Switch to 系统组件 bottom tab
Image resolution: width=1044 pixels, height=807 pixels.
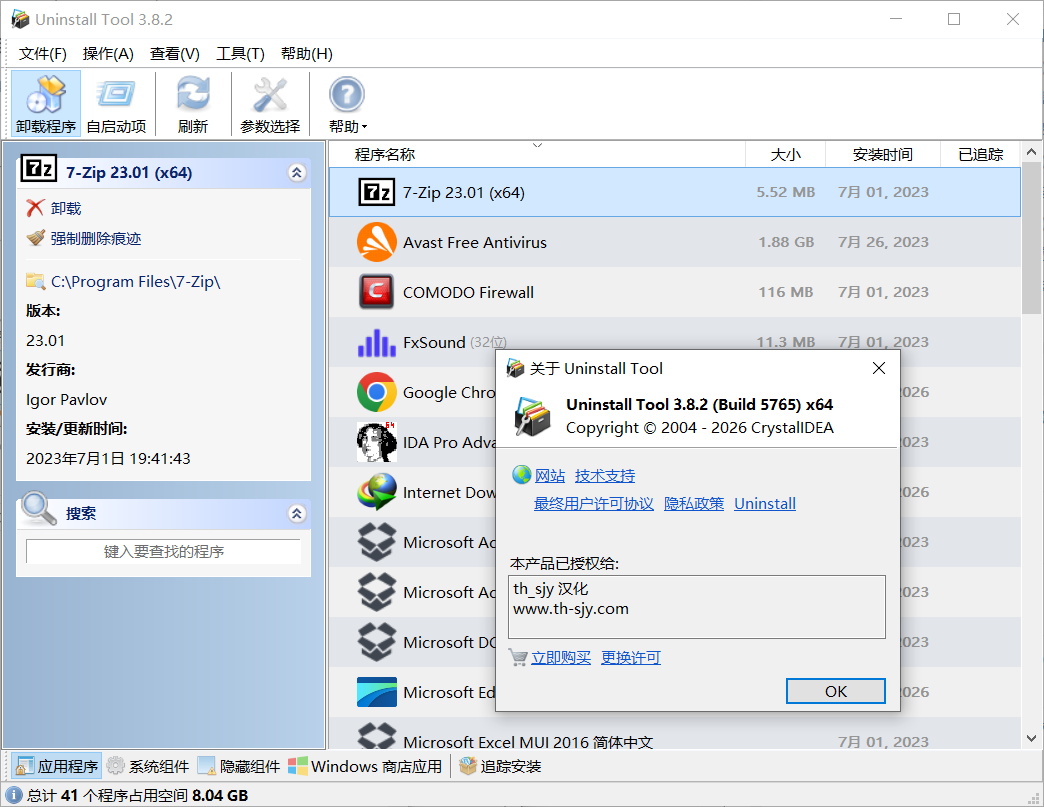click(148, 766)
